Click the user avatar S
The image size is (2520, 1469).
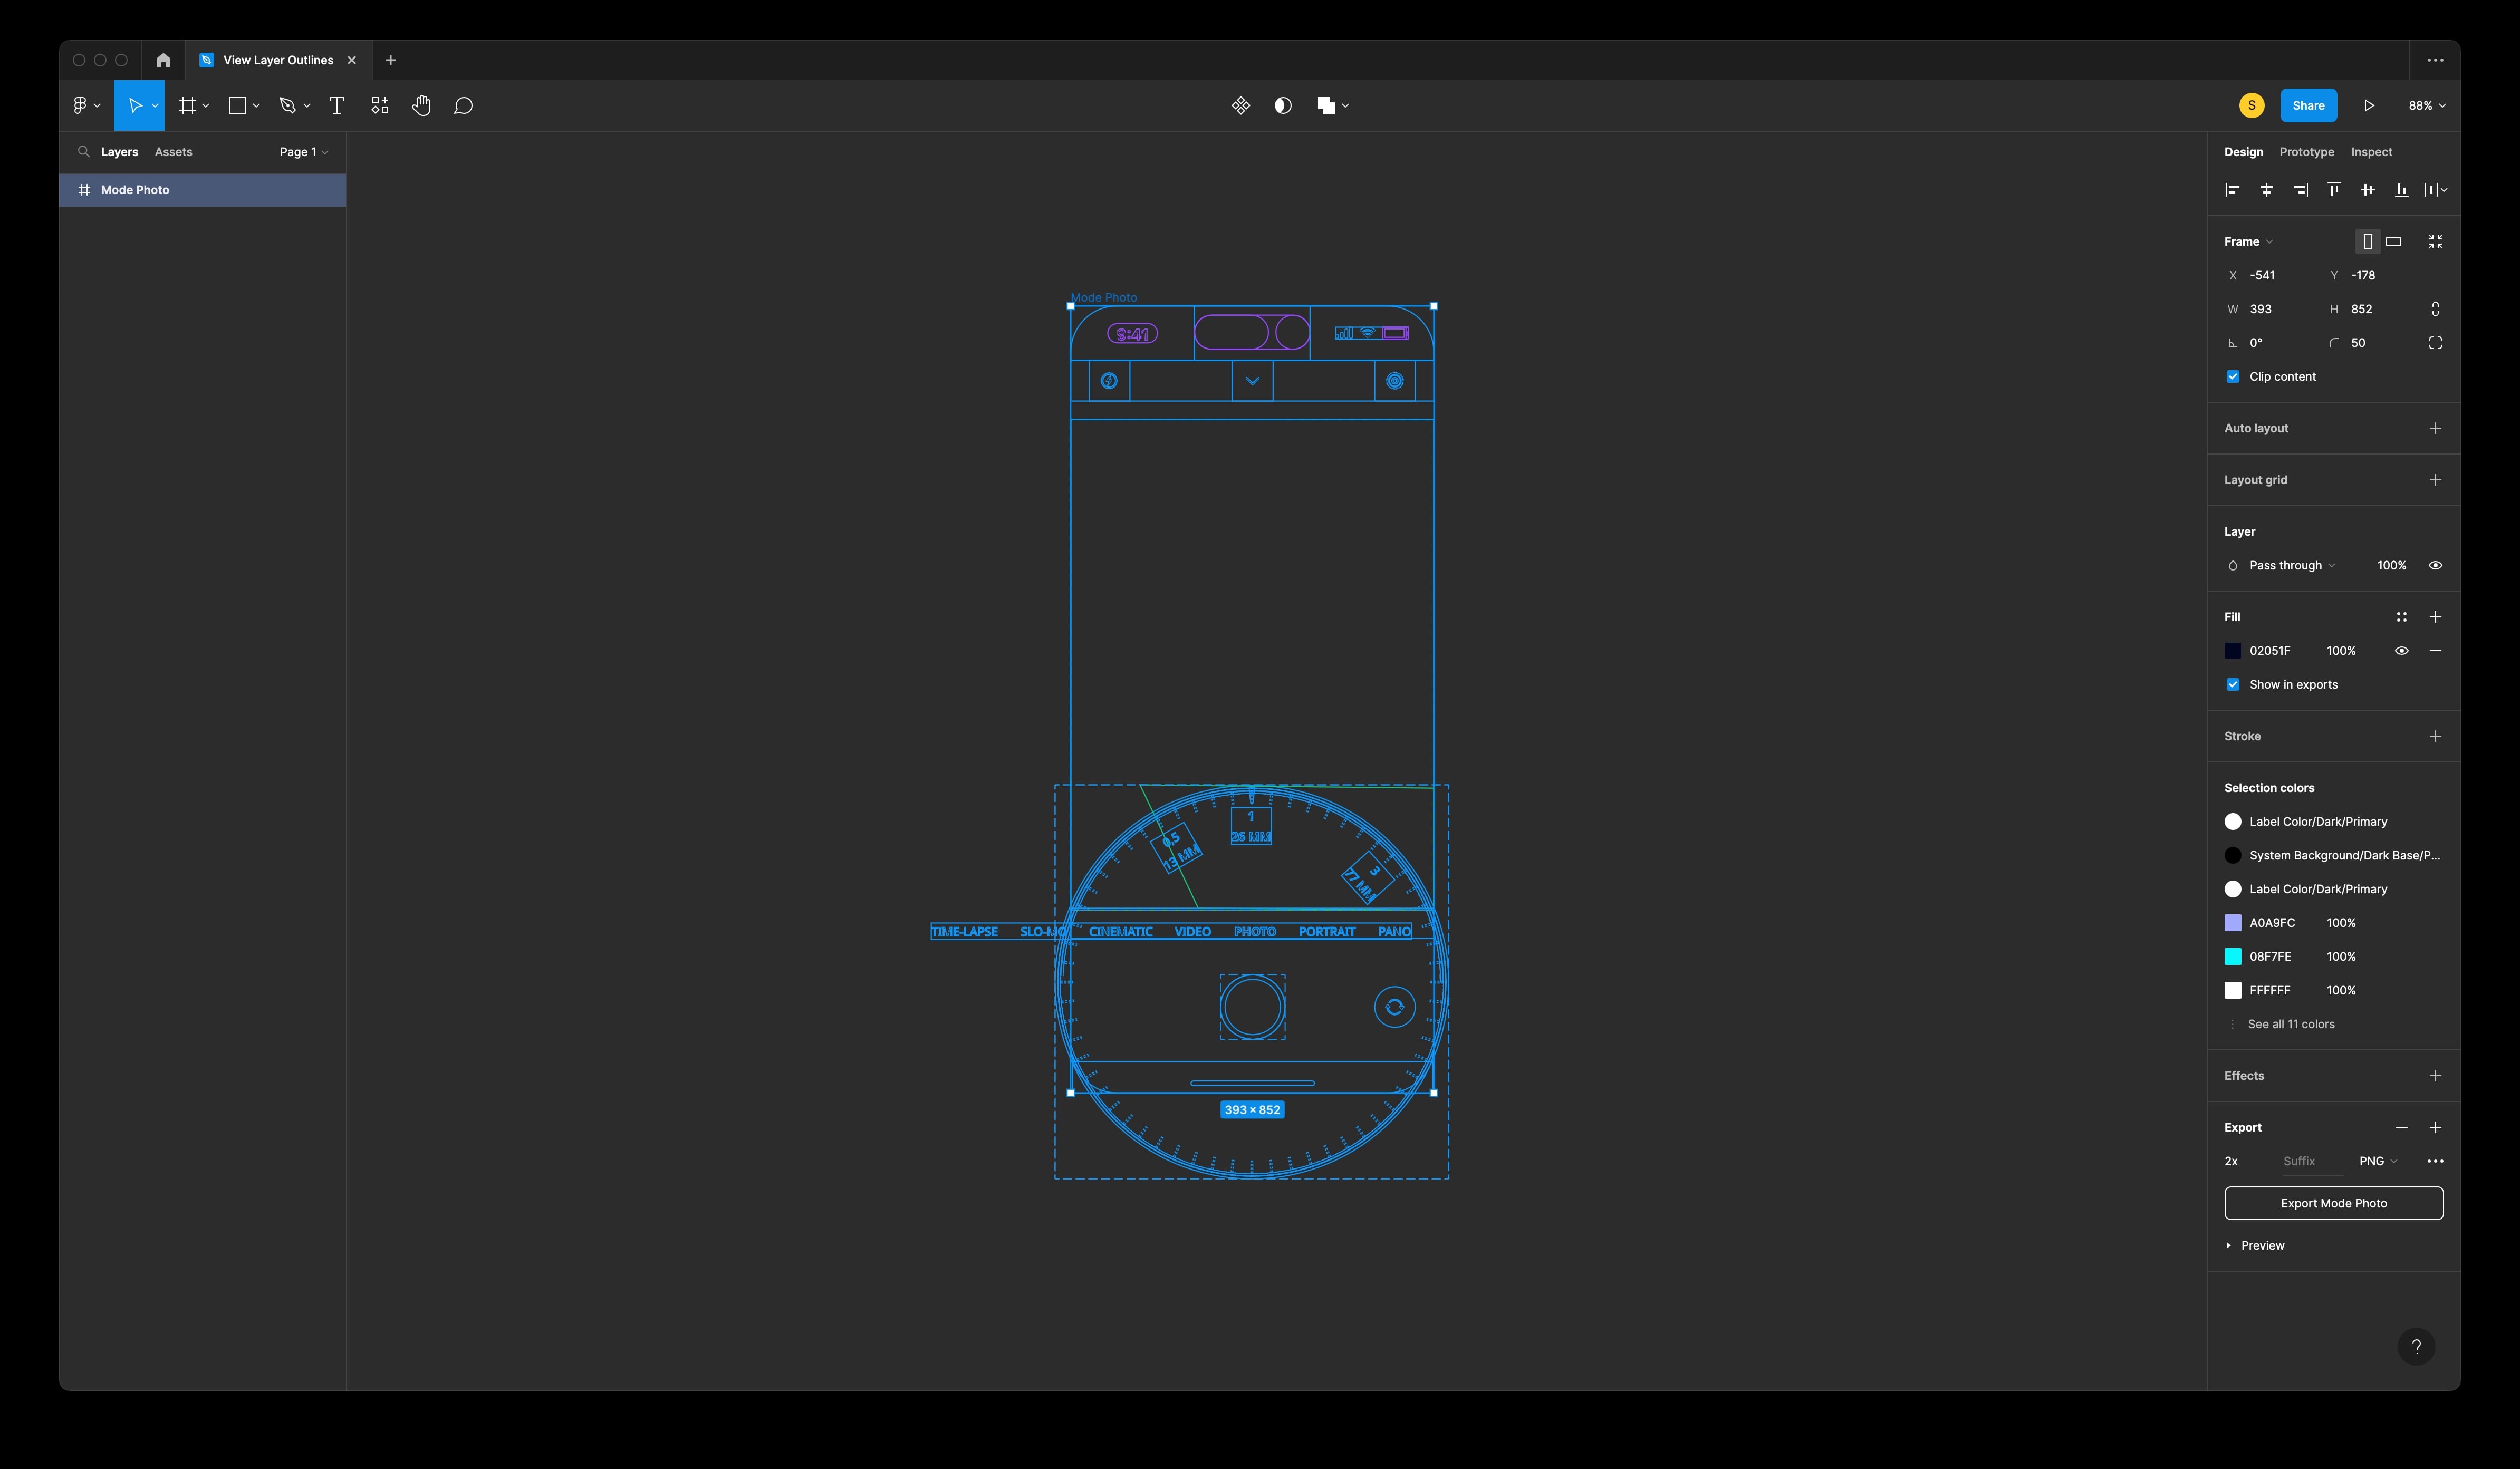click(2251, 105)
